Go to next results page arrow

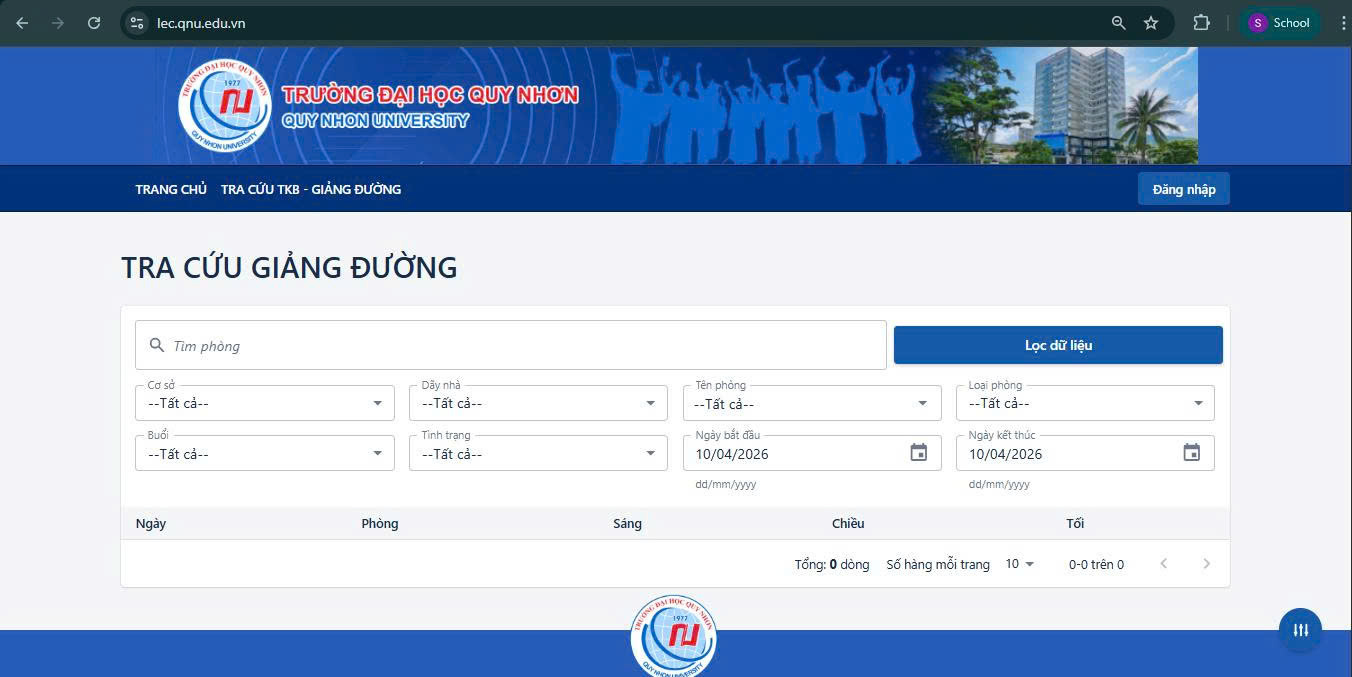click(x=1206, y=564)
